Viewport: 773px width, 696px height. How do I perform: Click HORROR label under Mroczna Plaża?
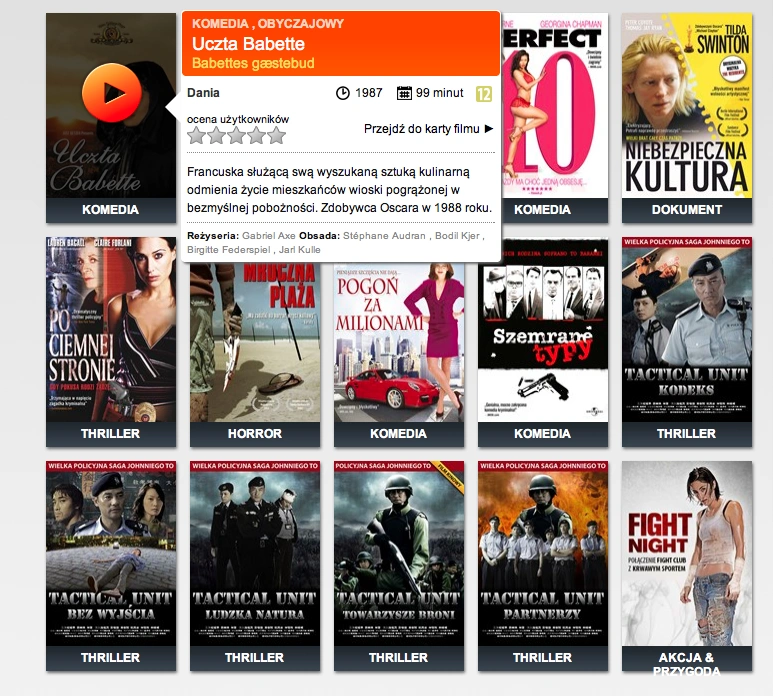tap(255, 434)
